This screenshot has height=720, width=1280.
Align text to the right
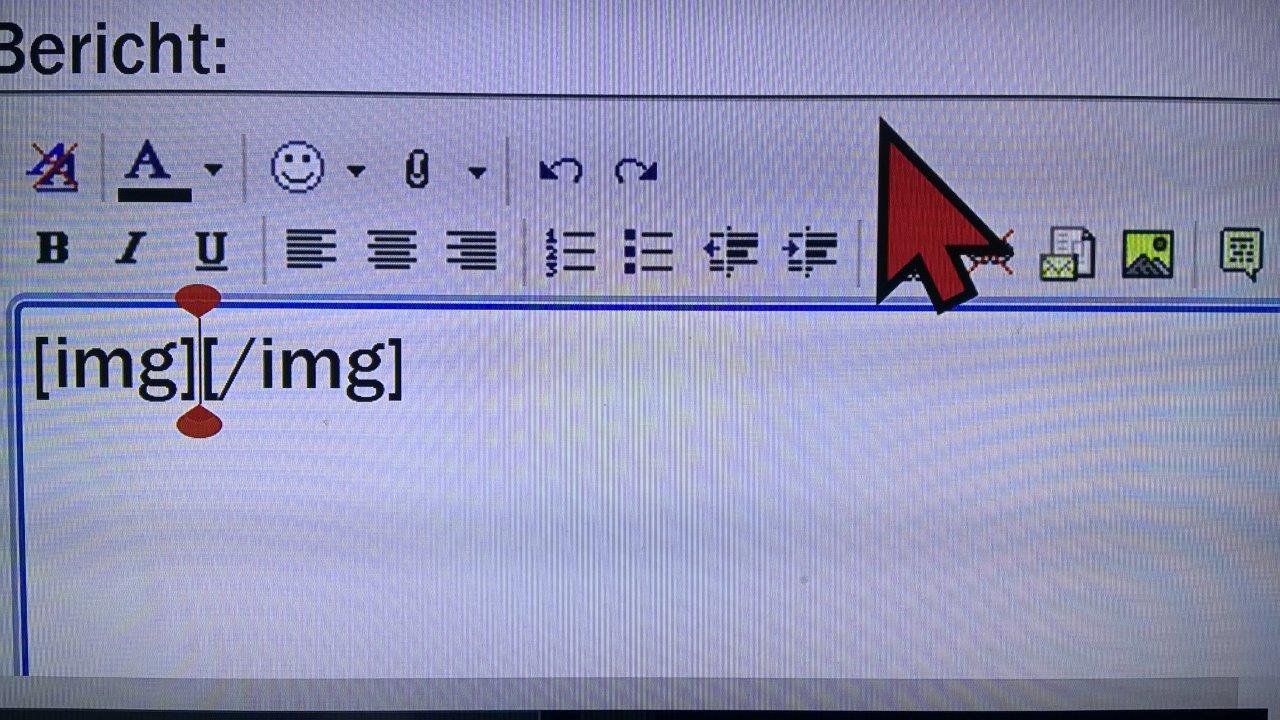click(471, 249)
